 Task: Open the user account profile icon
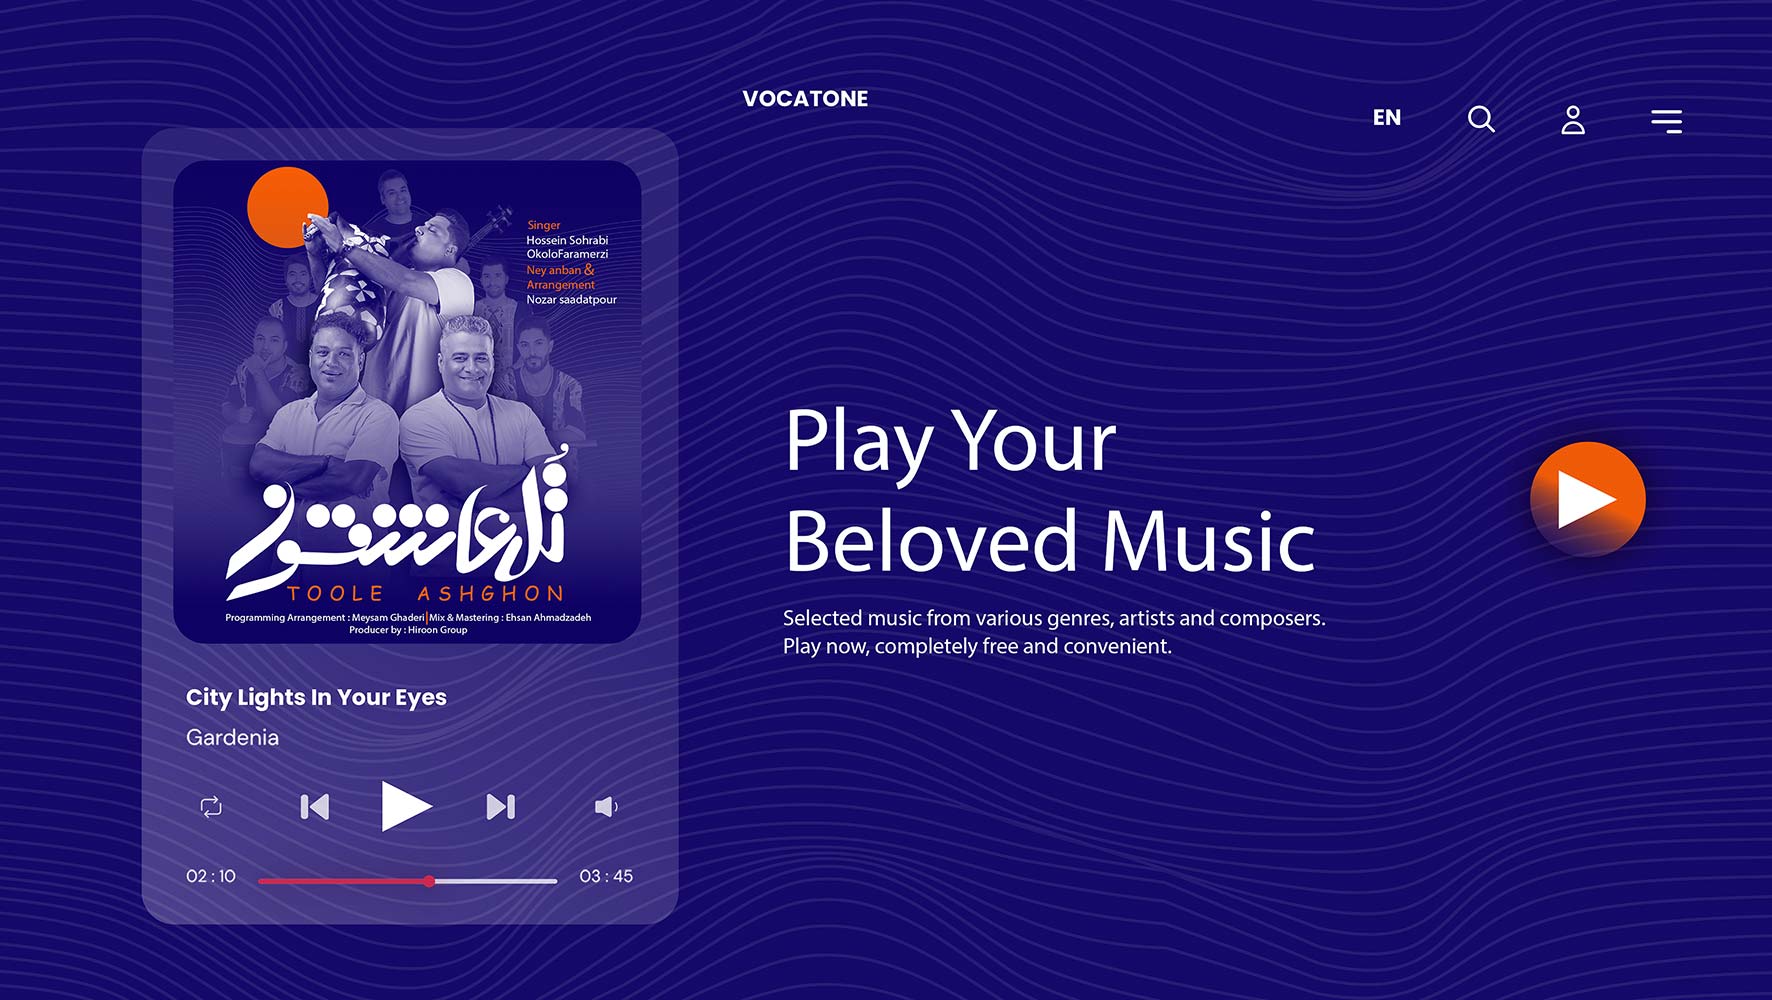click(1573, 120)
